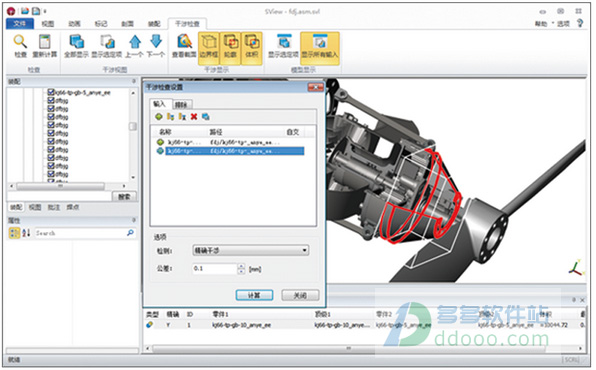This screenshot has height=370, width=596.
Task: Switch to the 标记 ribbon tab
Action: (x=101, y=24)
